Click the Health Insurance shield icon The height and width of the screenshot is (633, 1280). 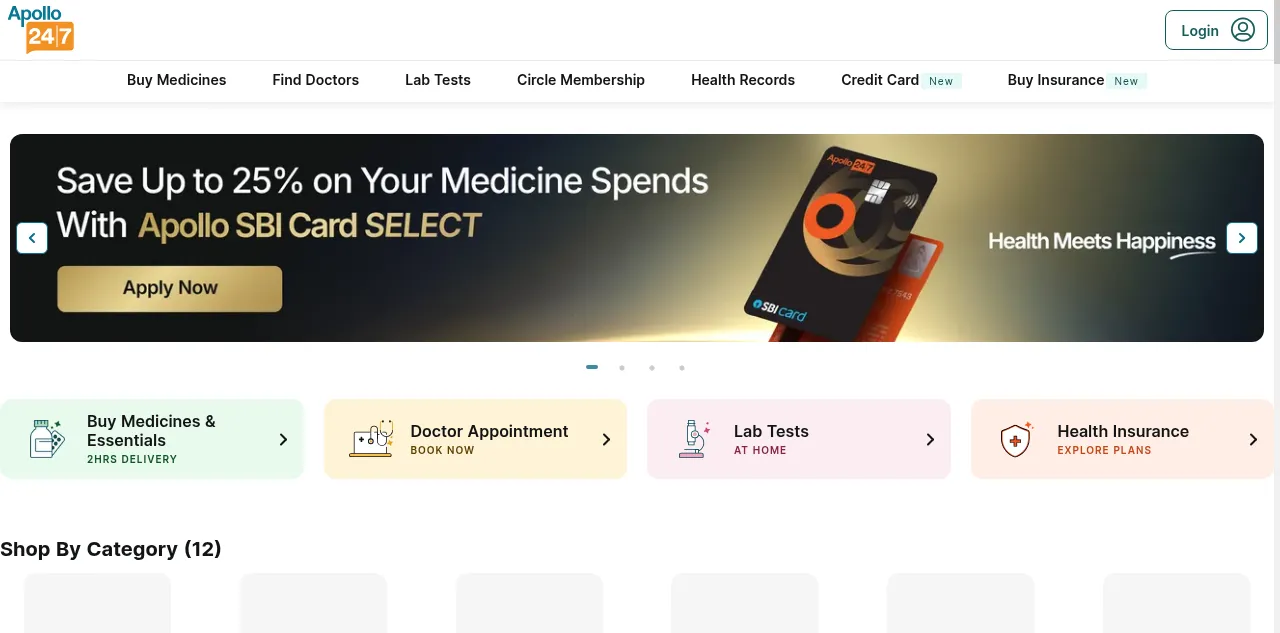pyautogui.click(x=1017, y=439)
